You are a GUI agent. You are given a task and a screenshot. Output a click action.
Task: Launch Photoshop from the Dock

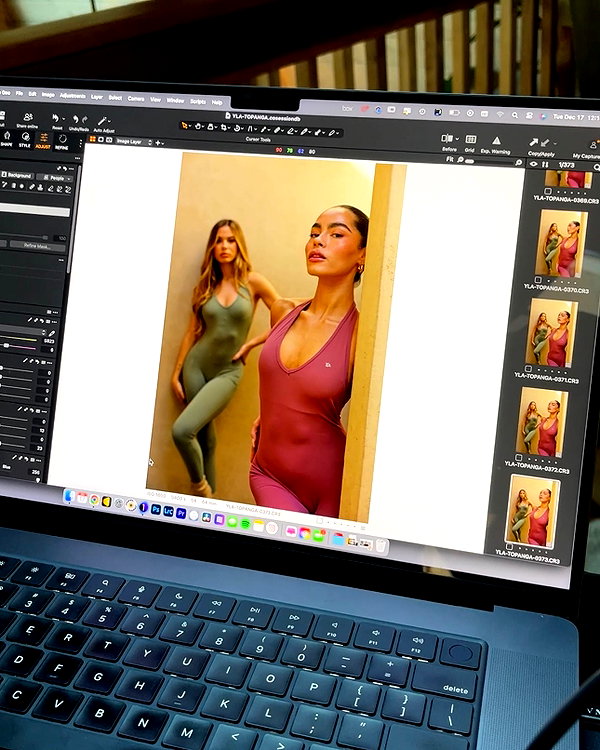click(156, 509)
